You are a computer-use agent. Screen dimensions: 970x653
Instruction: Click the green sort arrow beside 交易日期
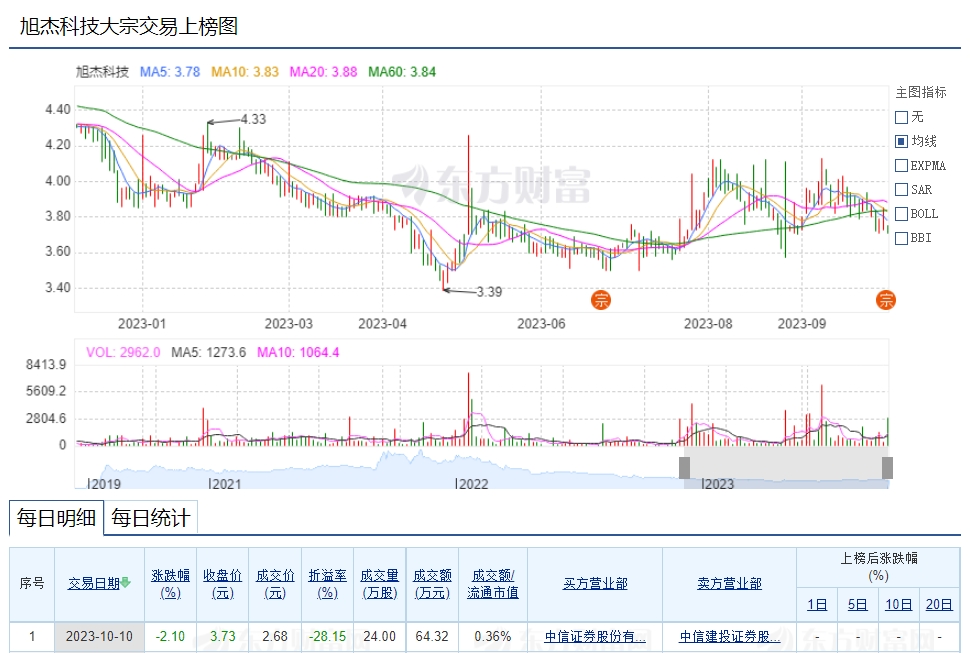pos(126,583)
